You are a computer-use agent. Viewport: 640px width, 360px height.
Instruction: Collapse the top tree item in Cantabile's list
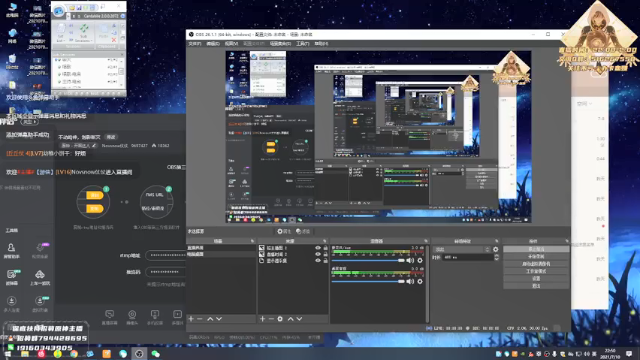coord(57,60)
